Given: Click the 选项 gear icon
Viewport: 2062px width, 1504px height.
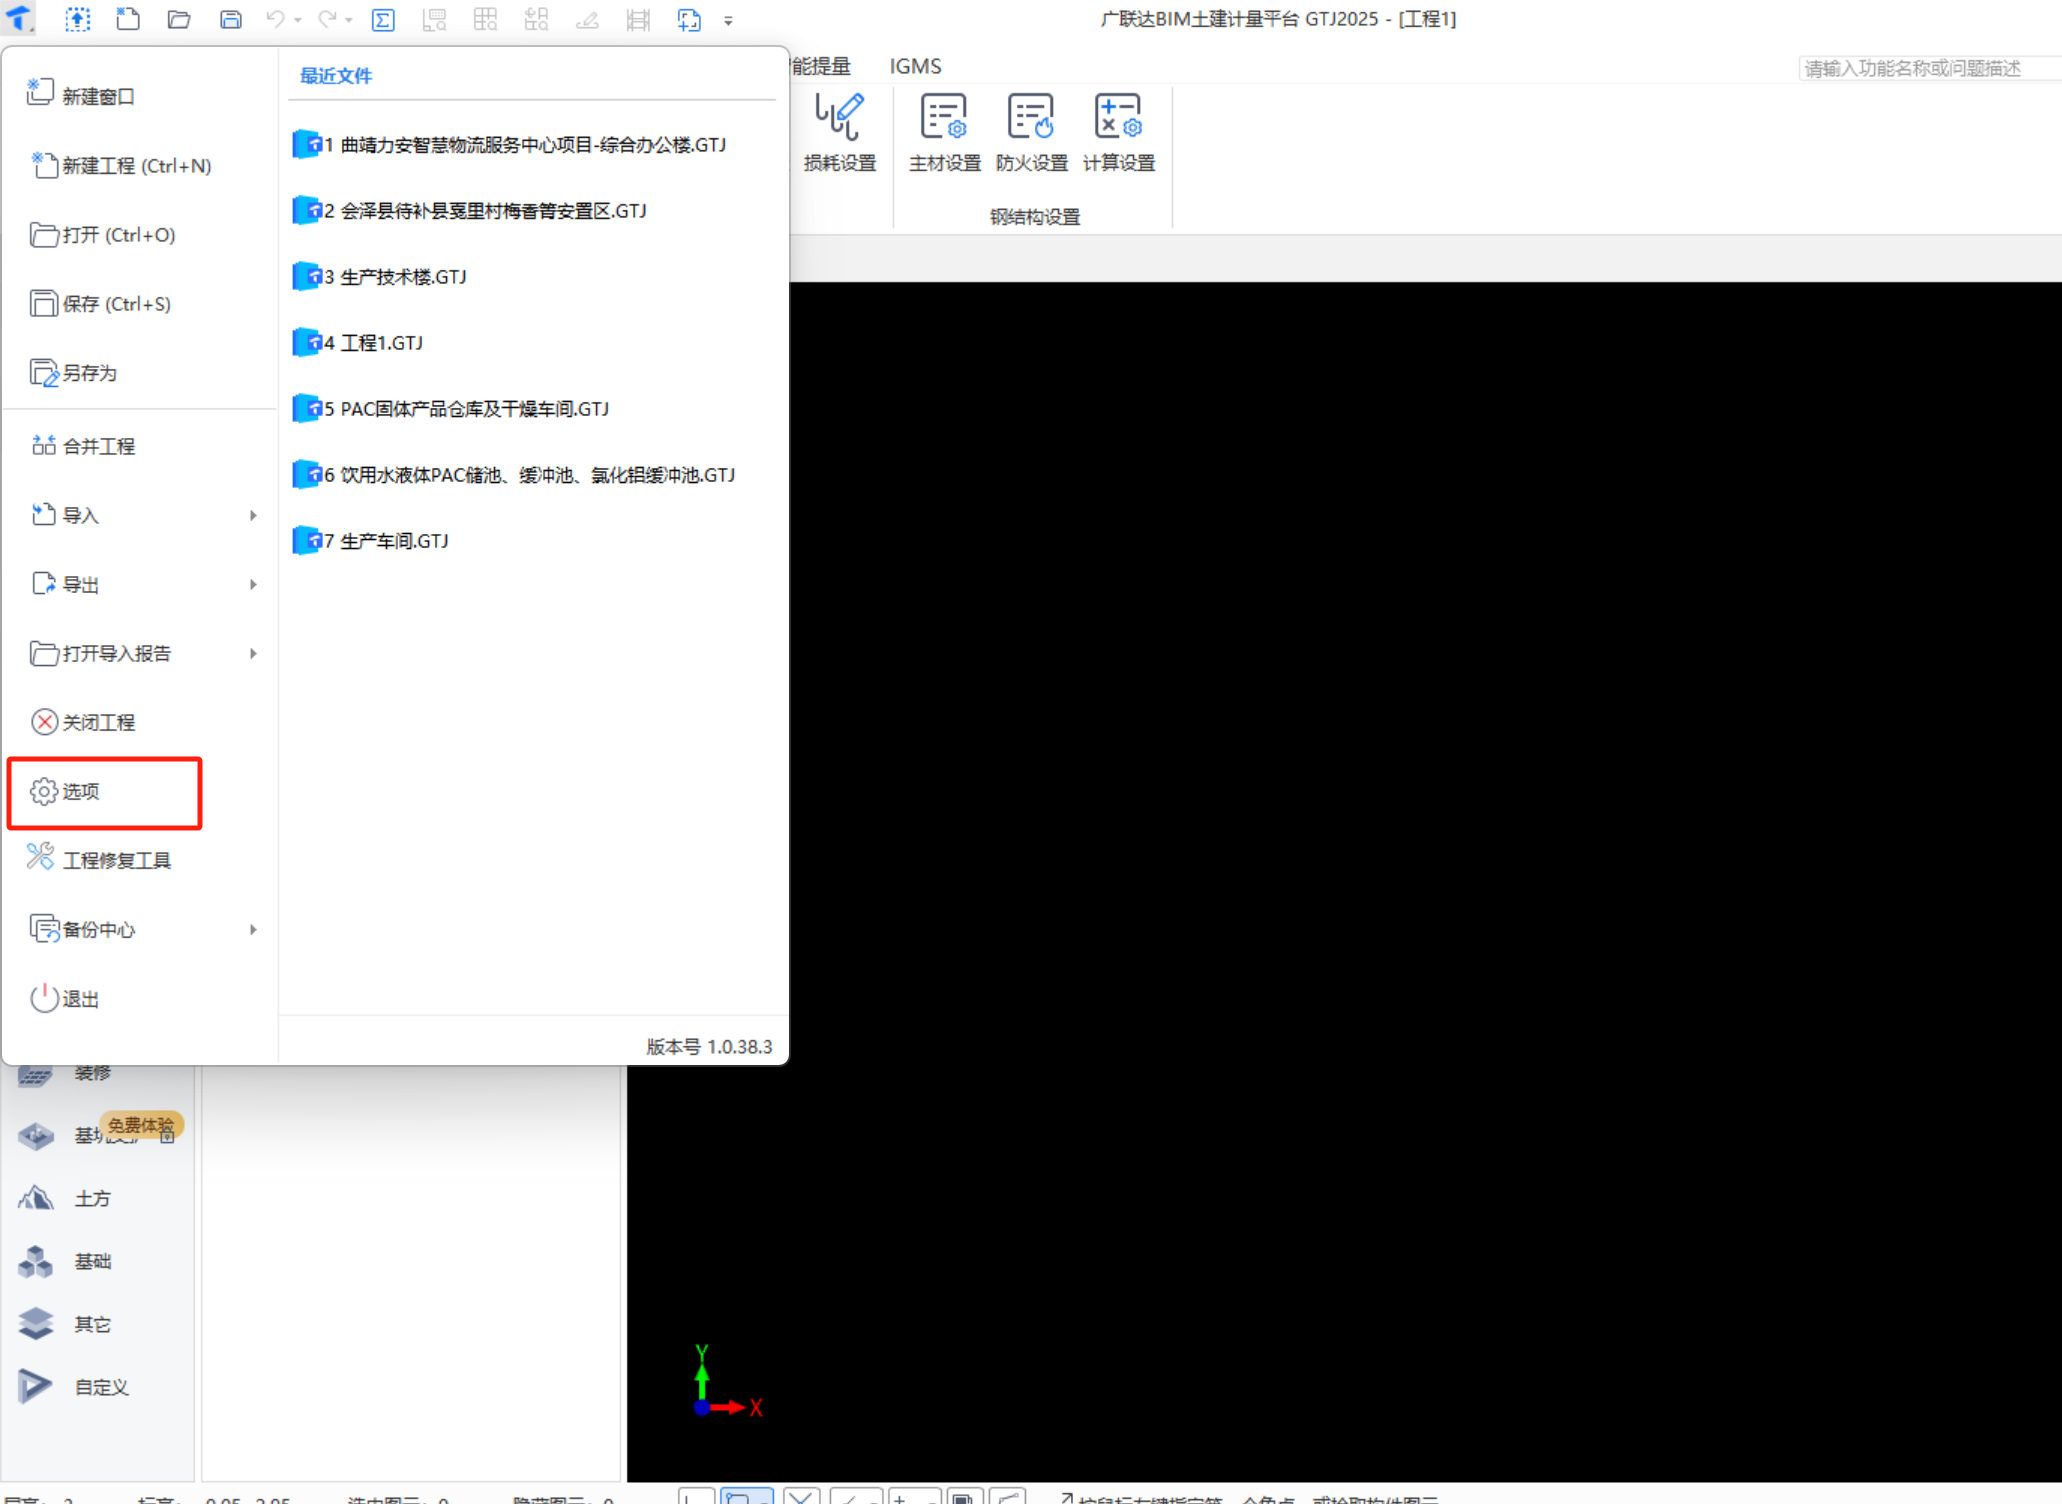Looking at the screenshot, I should 44,791.
